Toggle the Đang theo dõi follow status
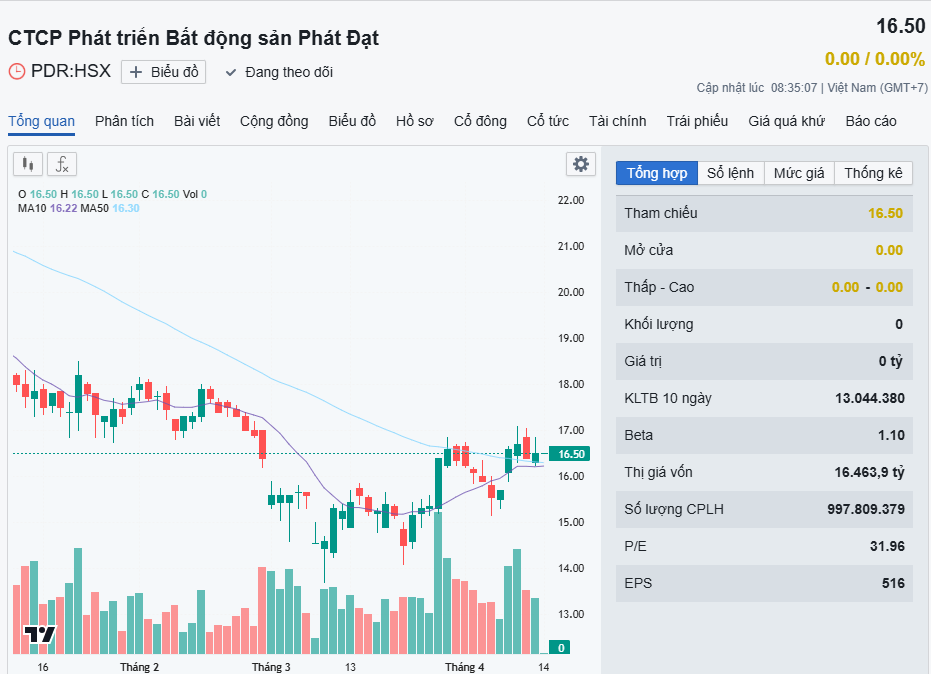The image size is (931, 674). tap(288, 72)
